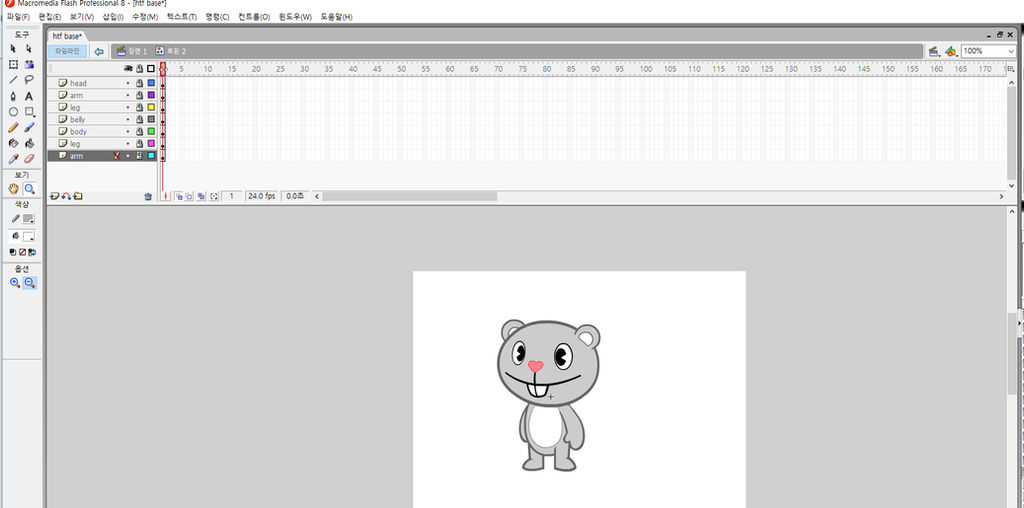Open the 파일(F) menu

[18, 17]
